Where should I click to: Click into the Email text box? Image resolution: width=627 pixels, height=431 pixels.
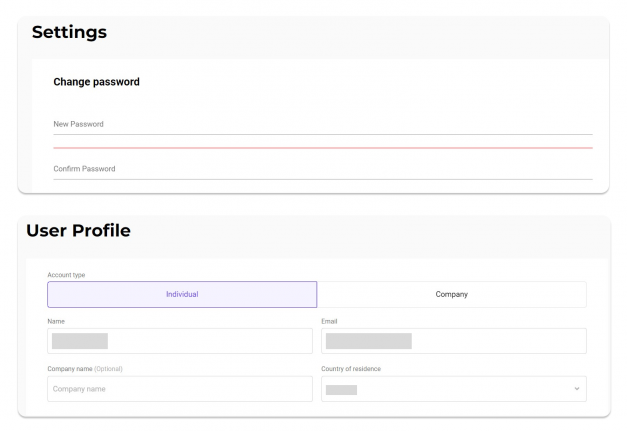click(454, 341)
